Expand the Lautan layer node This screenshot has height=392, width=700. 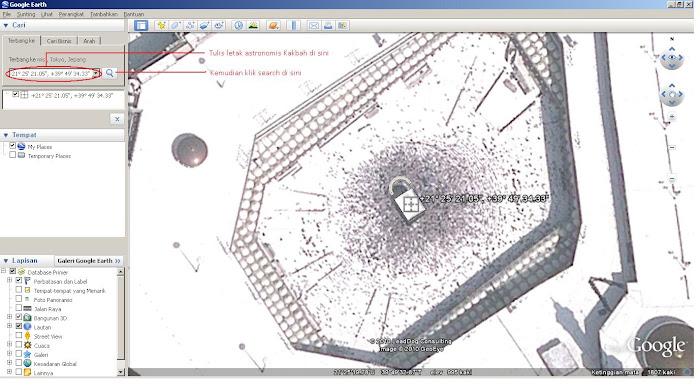pos(9,326)
